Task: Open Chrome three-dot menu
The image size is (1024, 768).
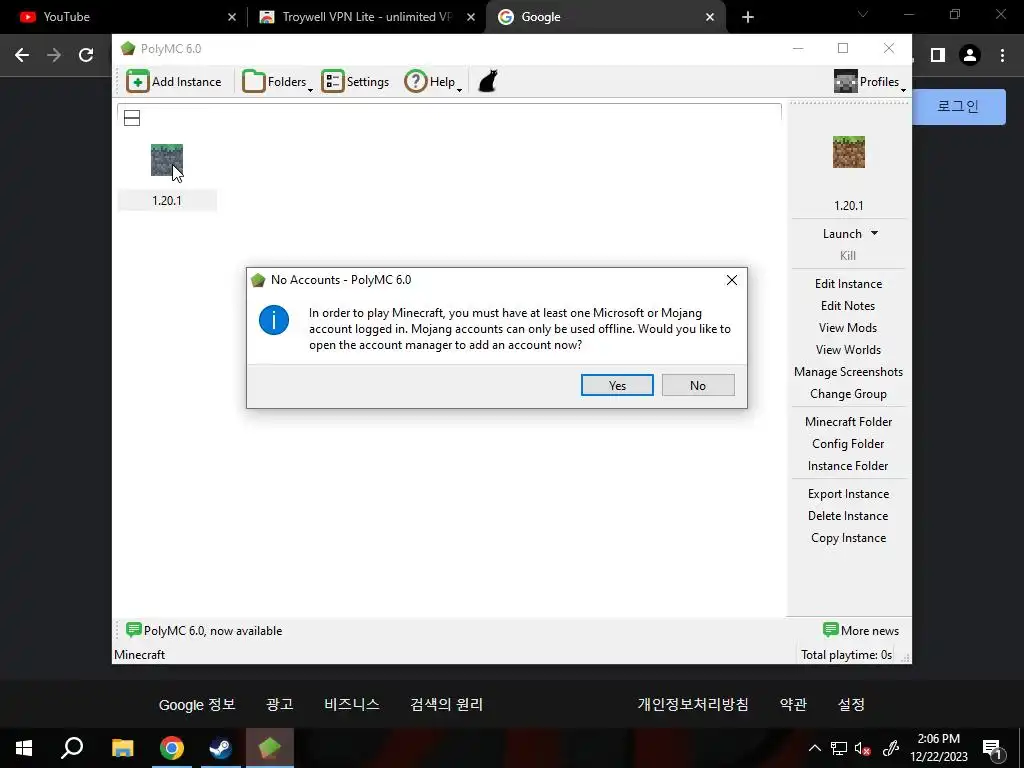Action: pos(1002,56)
